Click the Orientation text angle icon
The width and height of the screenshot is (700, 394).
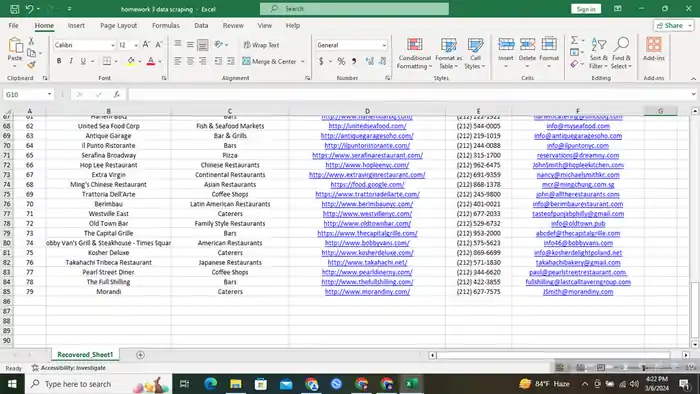click(218, 45)
